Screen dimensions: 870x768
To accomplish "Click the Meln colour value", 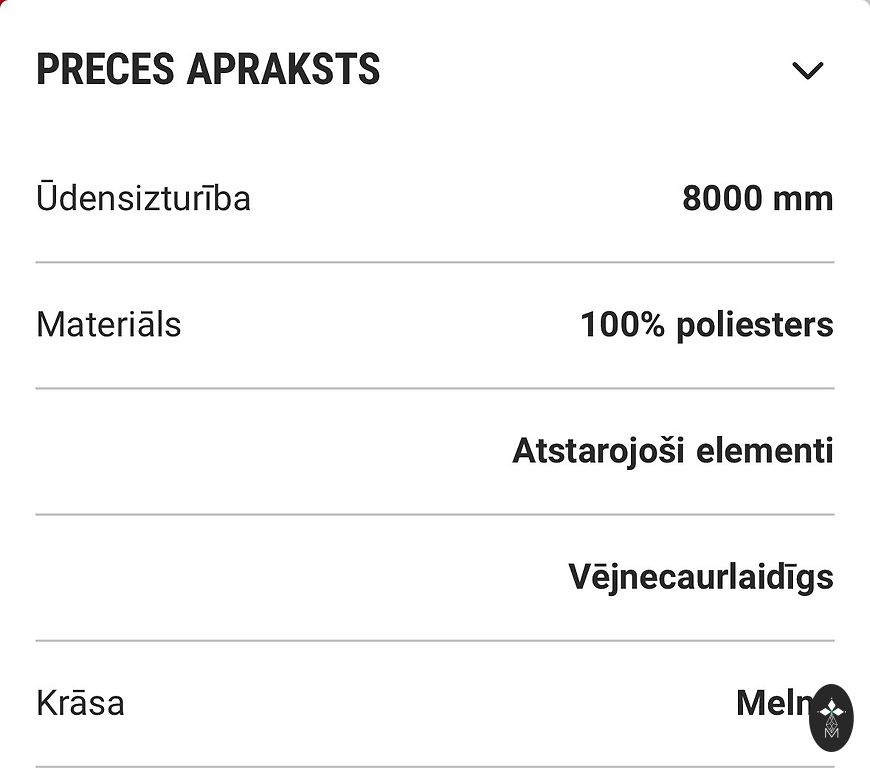I will click(x=772, y=703).
